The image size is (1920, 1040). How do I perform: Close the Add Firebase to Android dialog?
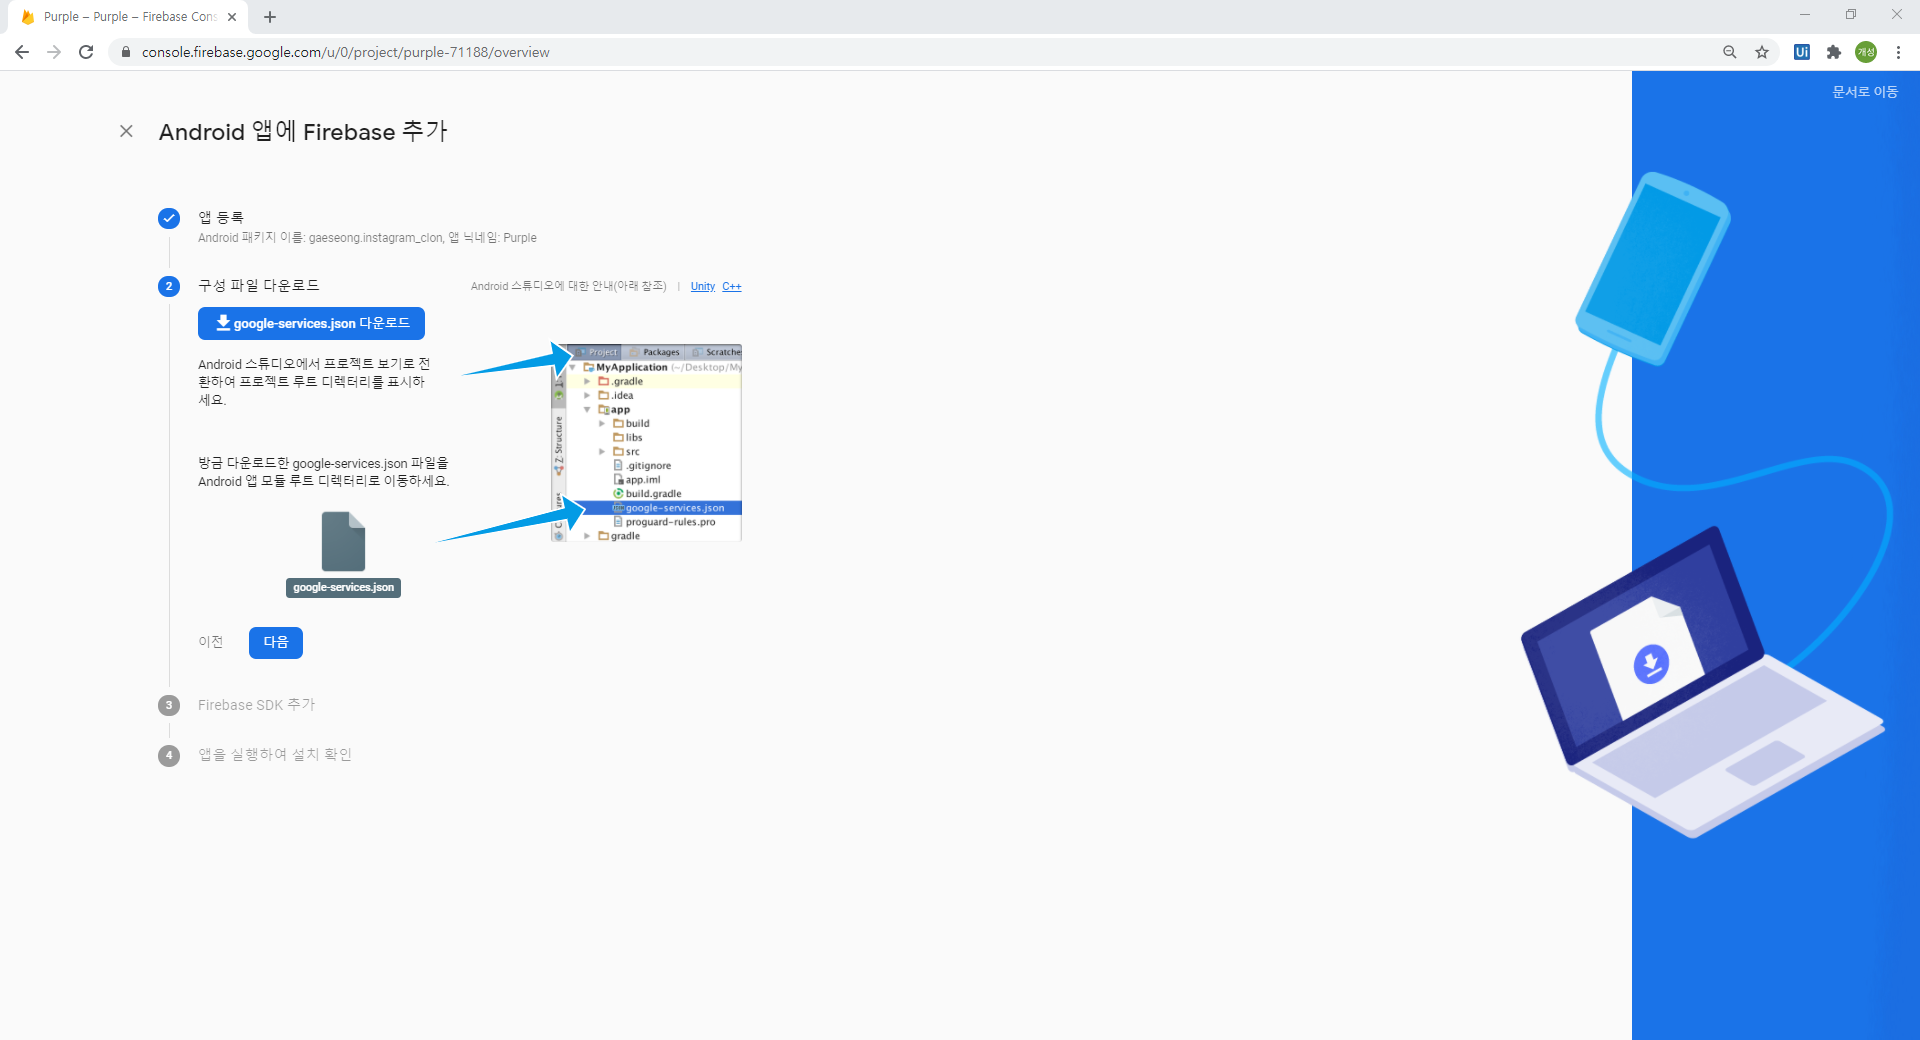tap(126, 131)
